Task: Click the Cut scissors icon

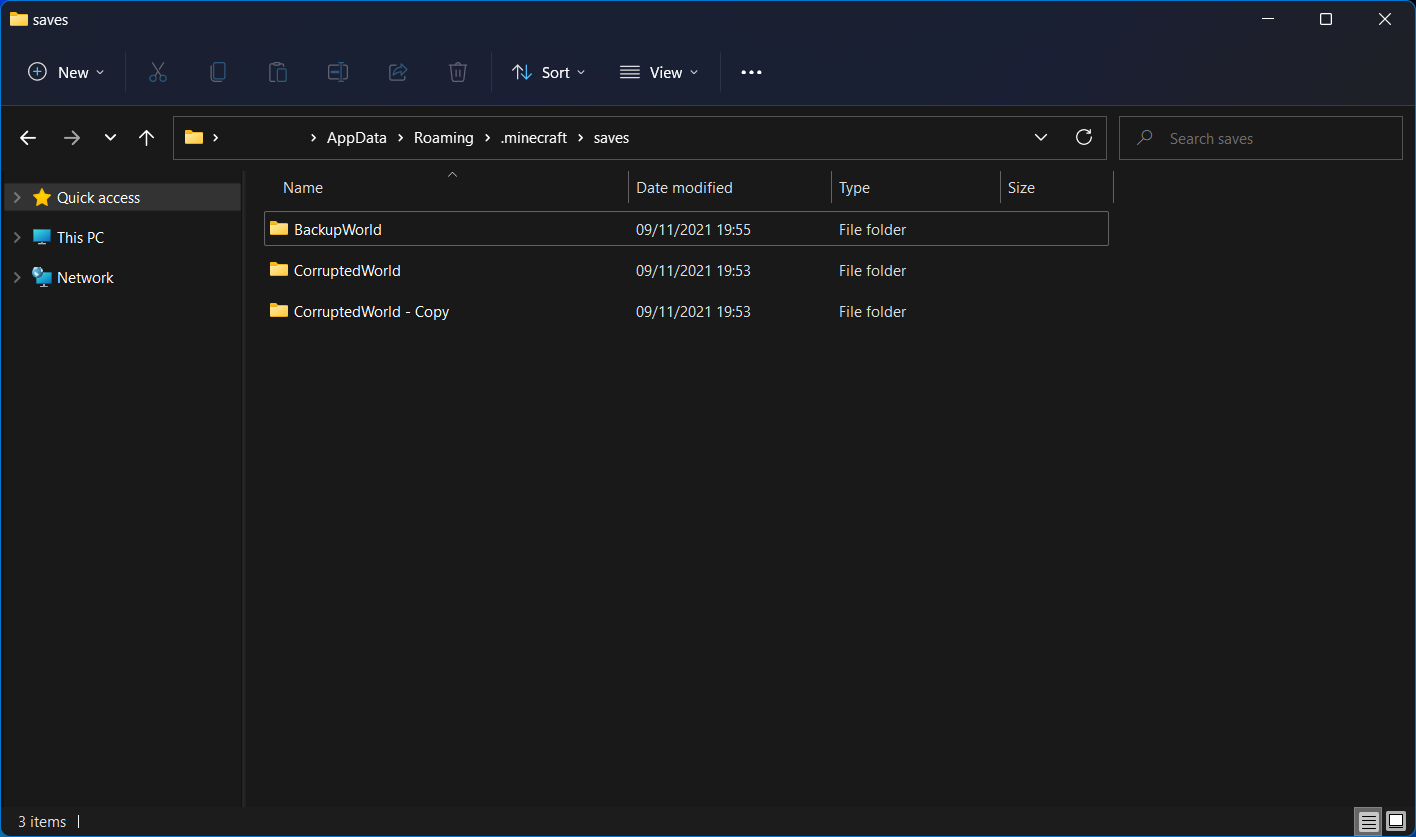Action: coord(158,72)
